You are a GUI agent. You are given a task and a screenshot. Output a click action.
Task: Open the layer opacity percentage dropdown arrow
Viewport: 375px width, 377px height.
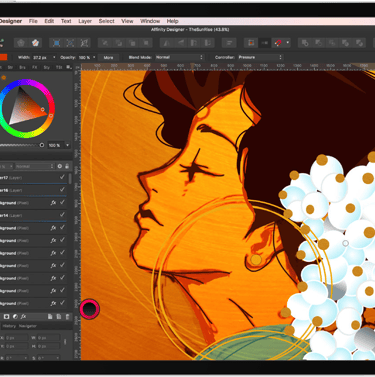point(11,166)
